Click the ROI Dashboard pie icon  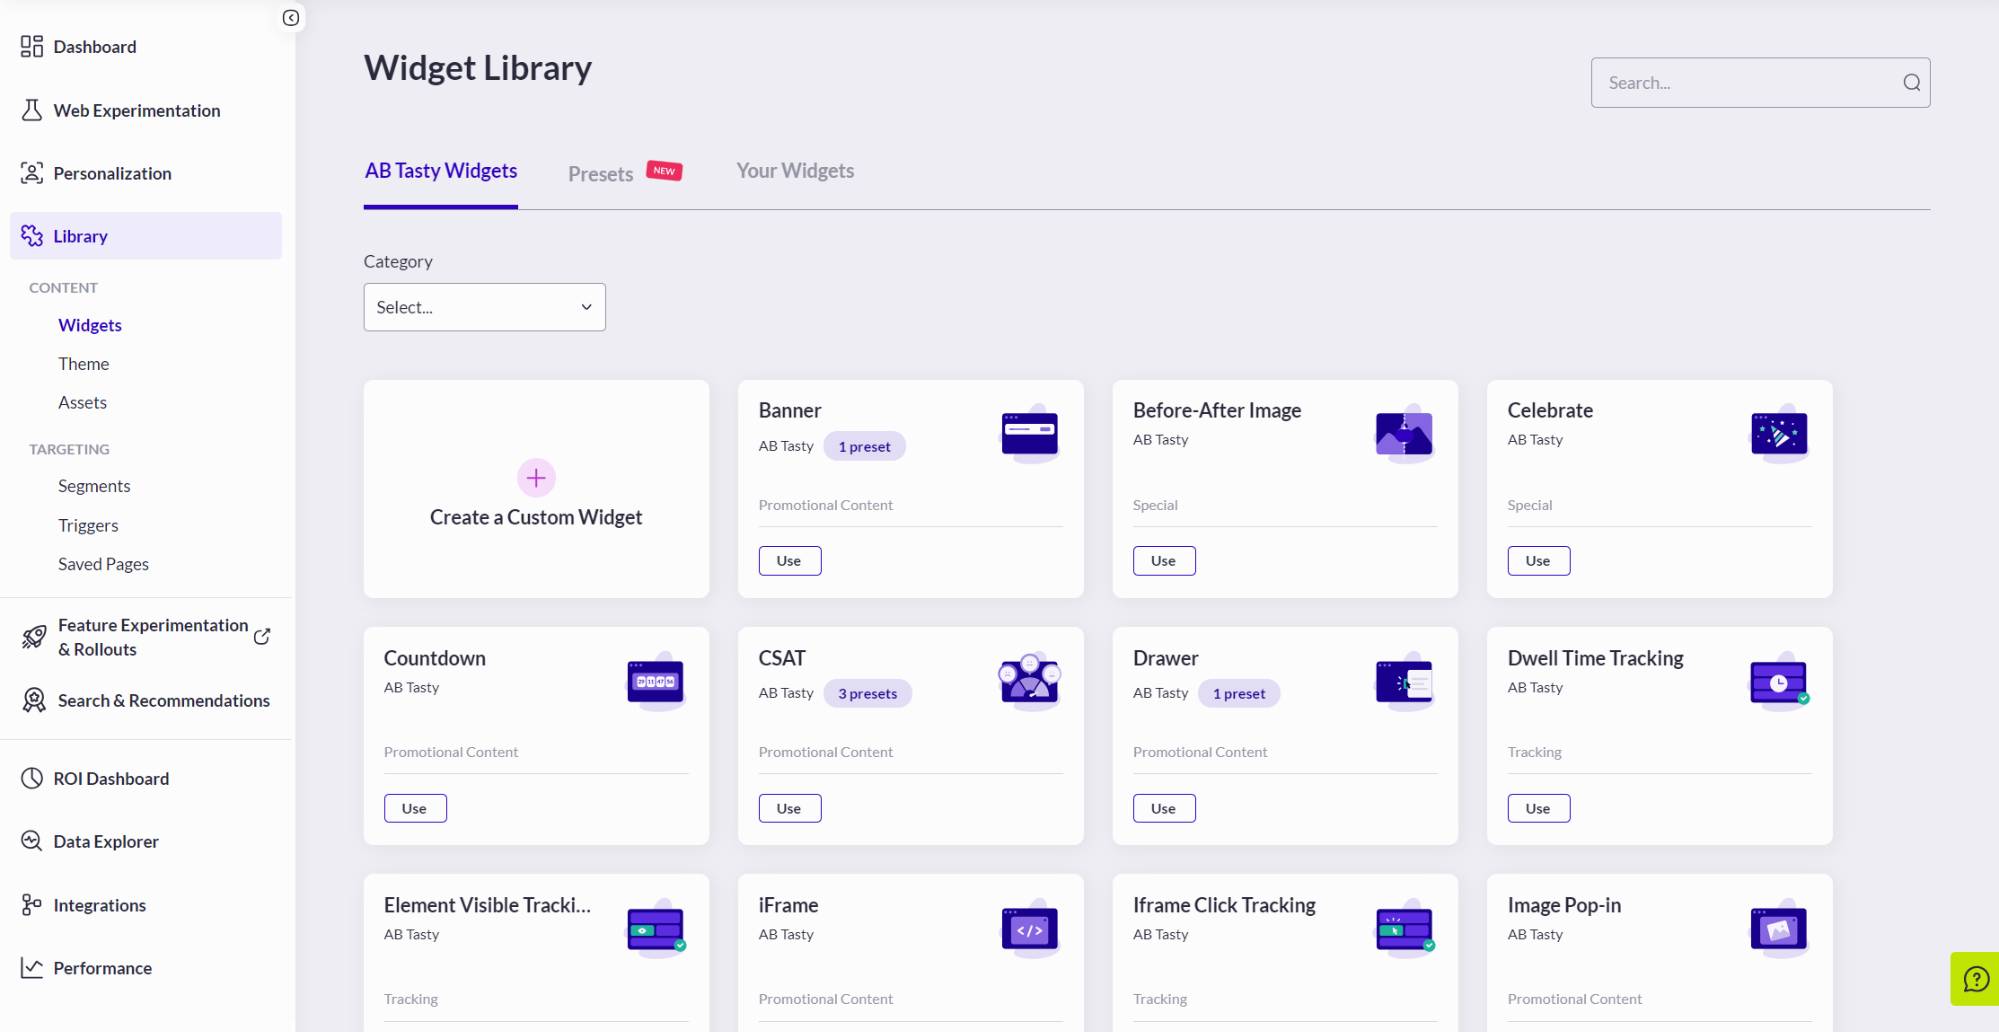pyautogui.click(x=32, y=778)
